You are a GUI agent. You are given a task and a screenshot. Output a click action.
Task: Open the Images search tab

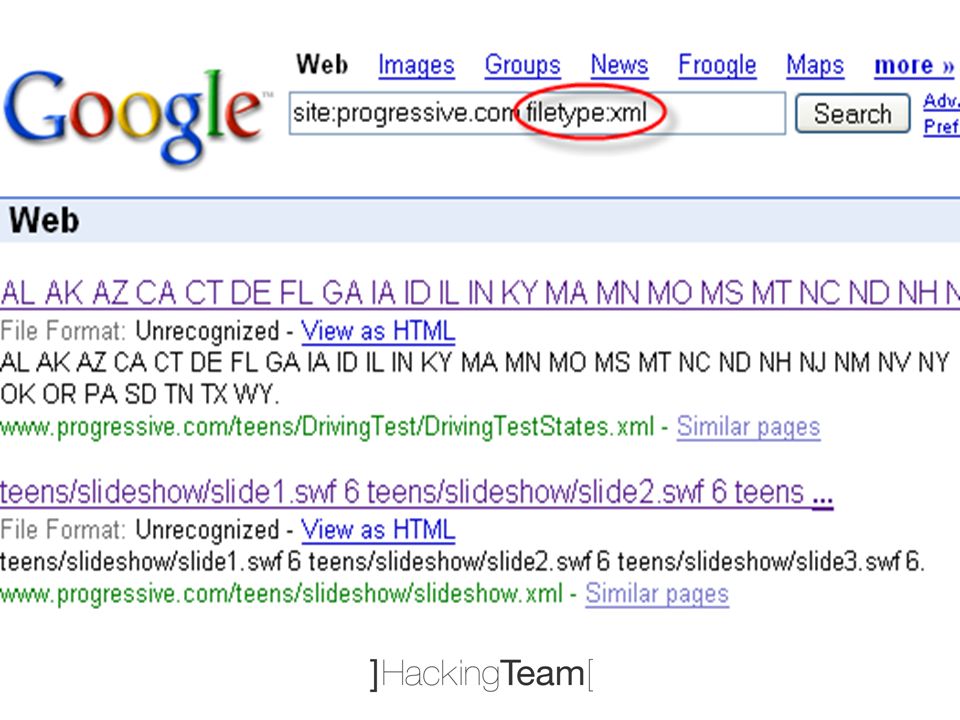click(x=416, y=65)
